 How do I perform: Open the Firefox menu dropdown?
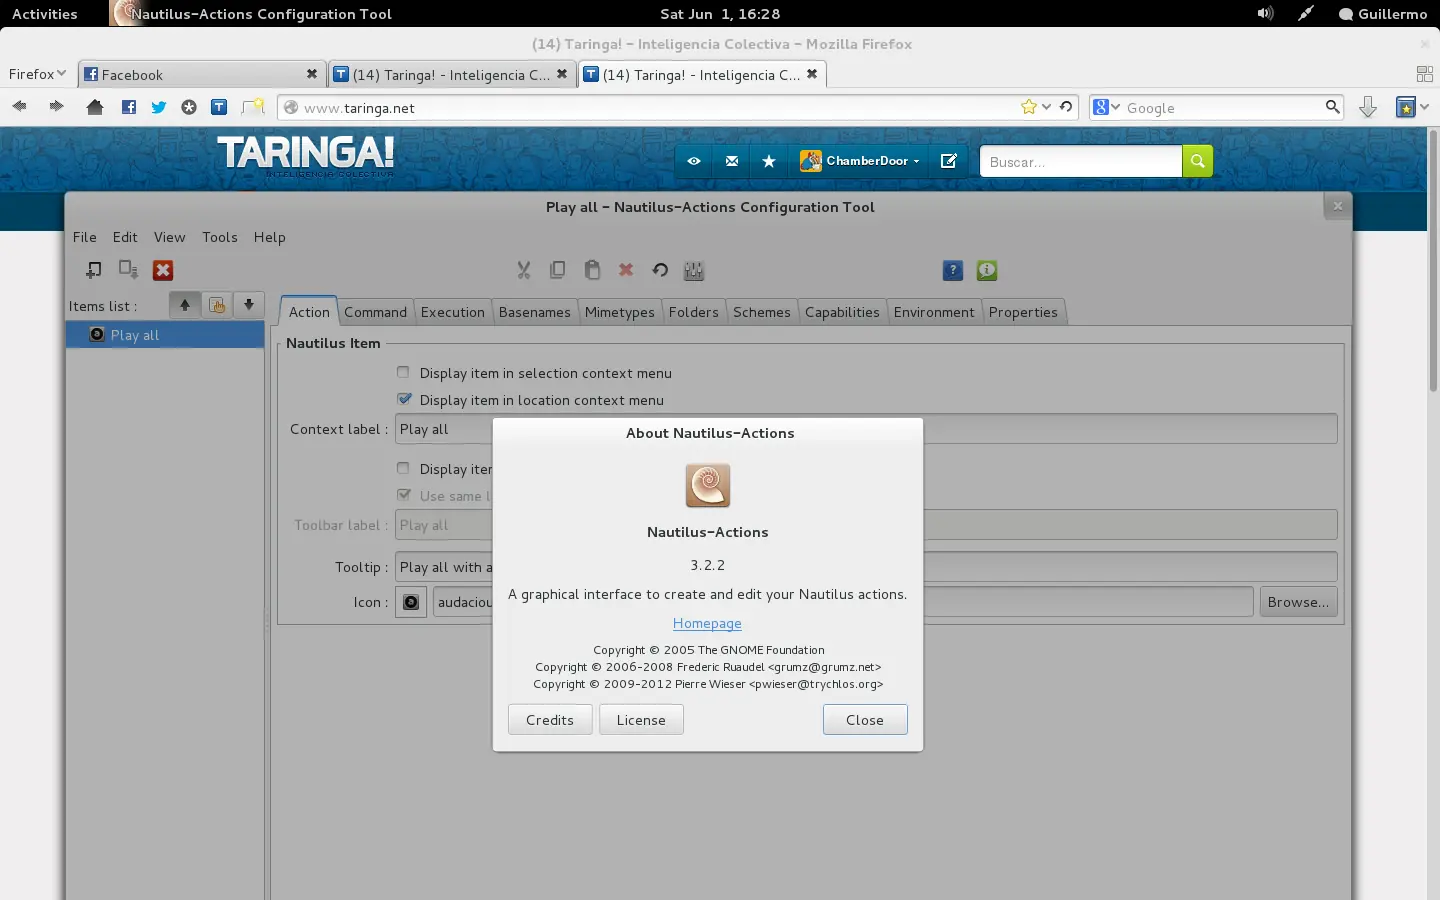click(37, 74)
